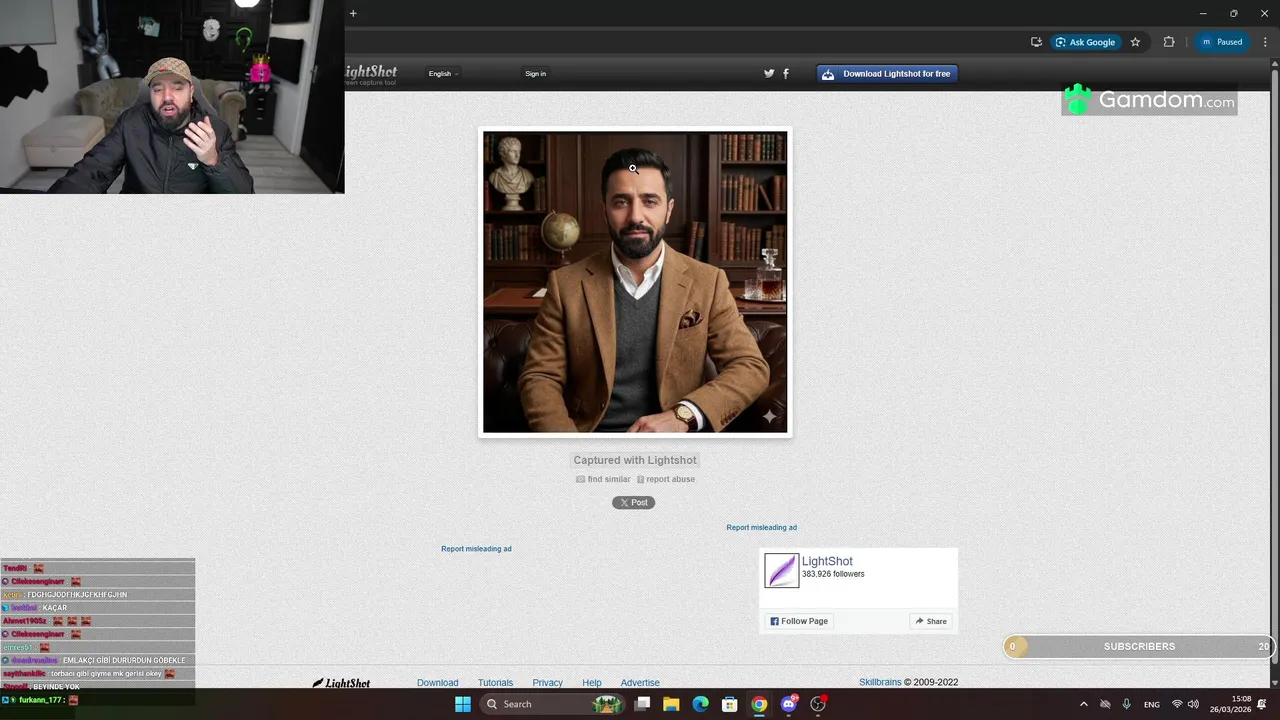1280x720 pixels.
Task: Open the Facebook icon in header
Action: pyautogui.click(x=786, y=73)
